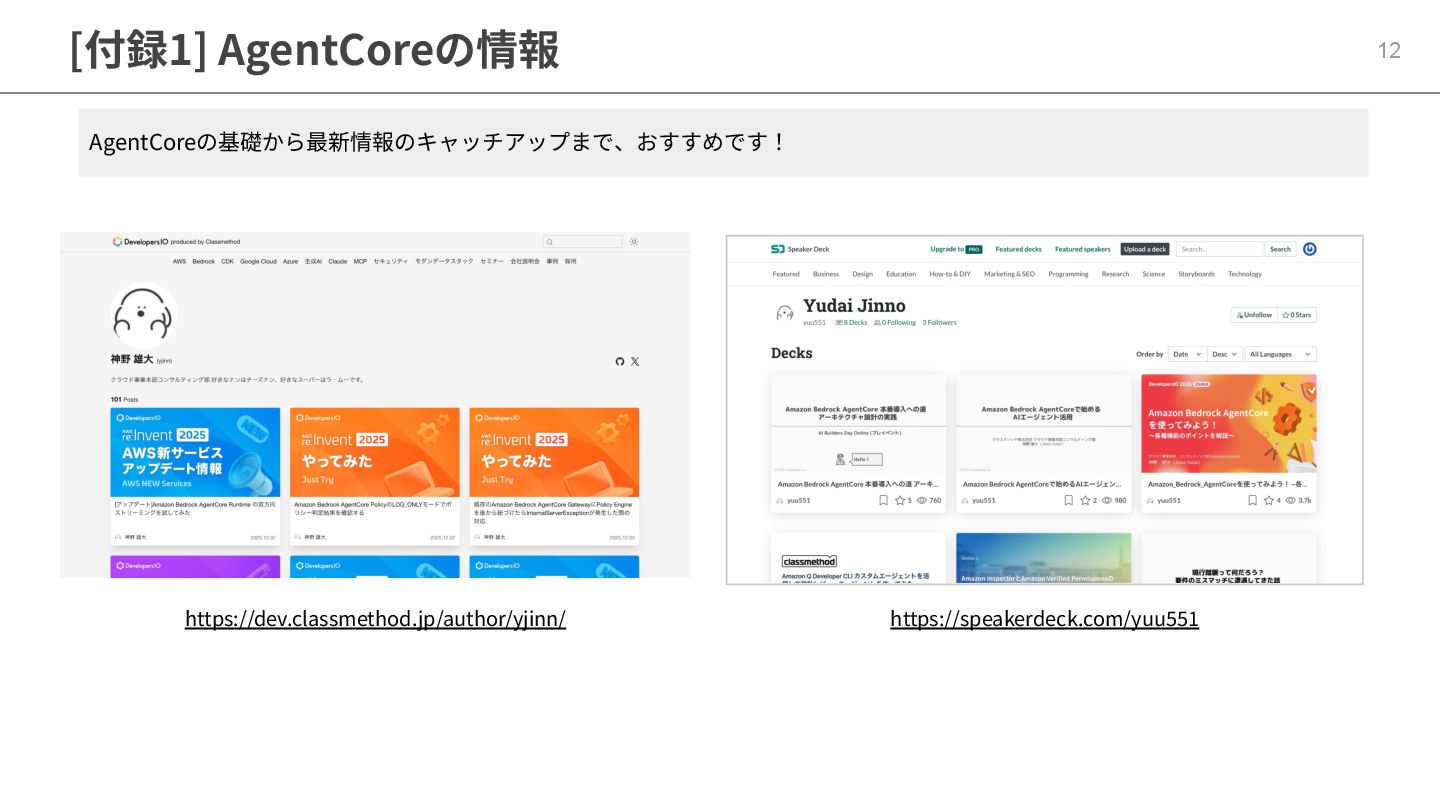
Task: Click the eye views icon beside 760
Action: coord(921,500)
